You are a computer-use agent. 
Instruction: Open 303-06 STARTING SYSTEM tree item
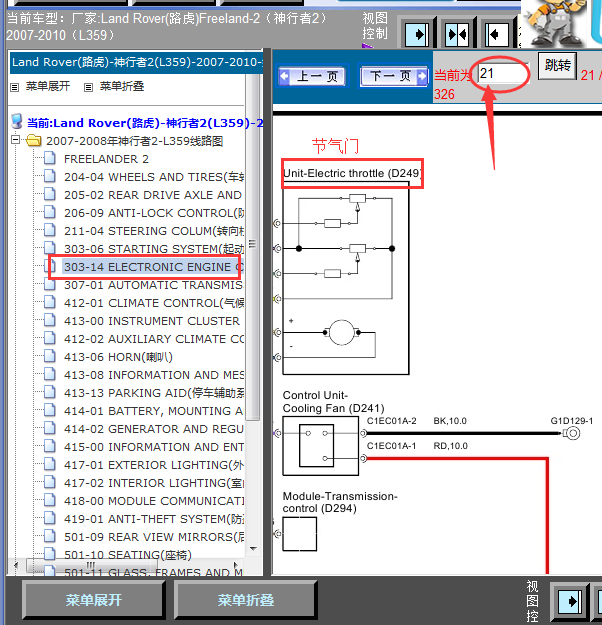pyautogui.click(x=154, y=249)
